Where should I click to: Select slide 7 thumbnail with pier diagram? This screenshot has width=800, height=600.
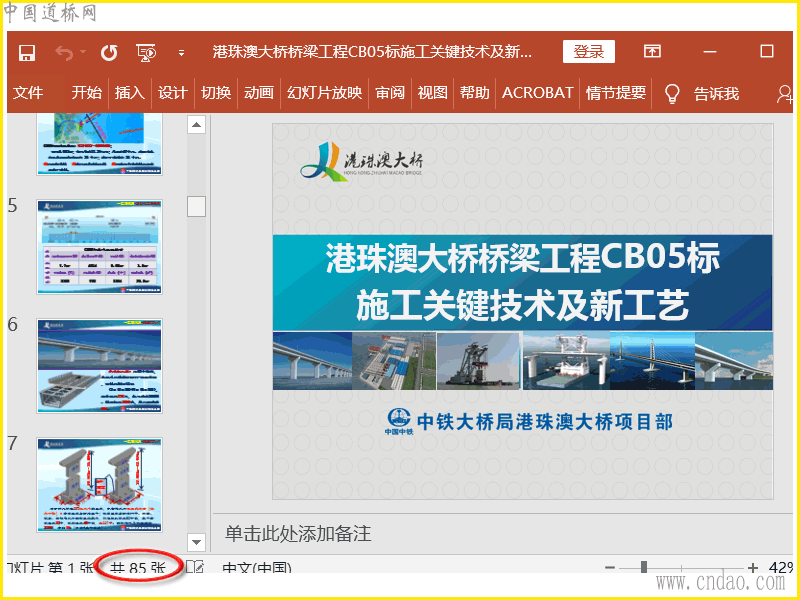99,485
